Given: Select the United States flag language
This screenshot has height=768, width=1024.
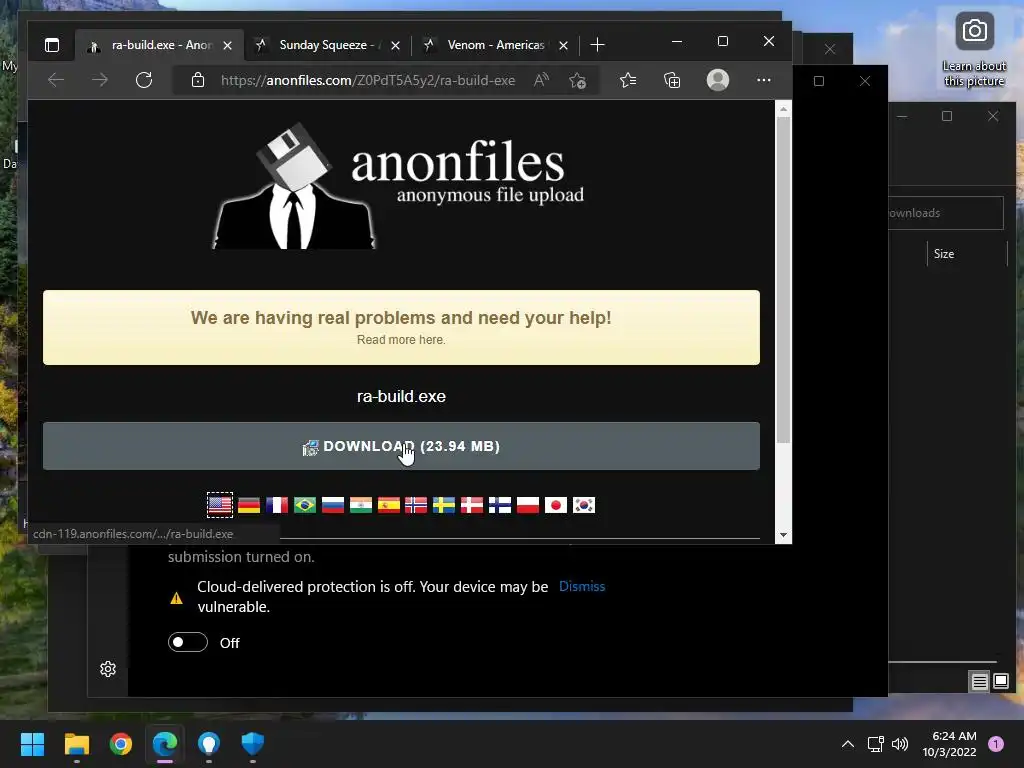Looking at the screenshot, I should coord(219,505).
